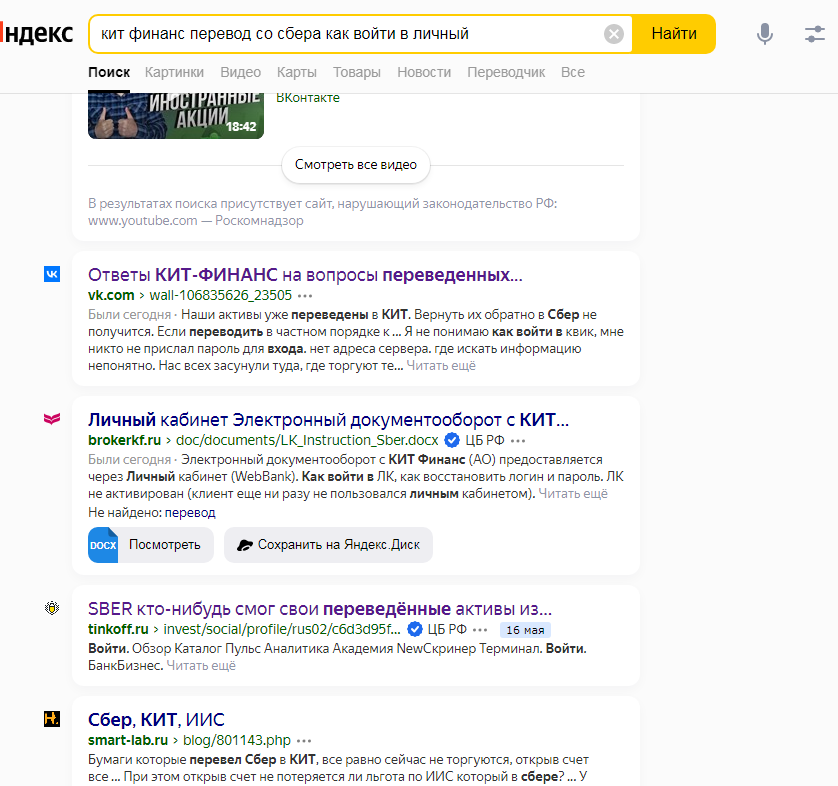Open the three-dot menu for the vk.com result
This screenshot has height=786, width=838.
(305, 295)
